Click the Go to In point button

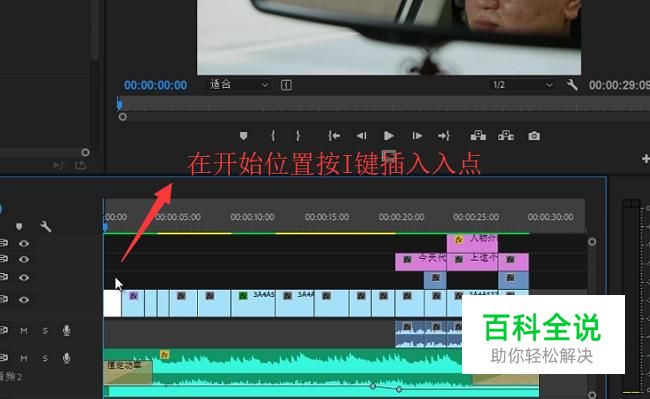coord(334,135)
